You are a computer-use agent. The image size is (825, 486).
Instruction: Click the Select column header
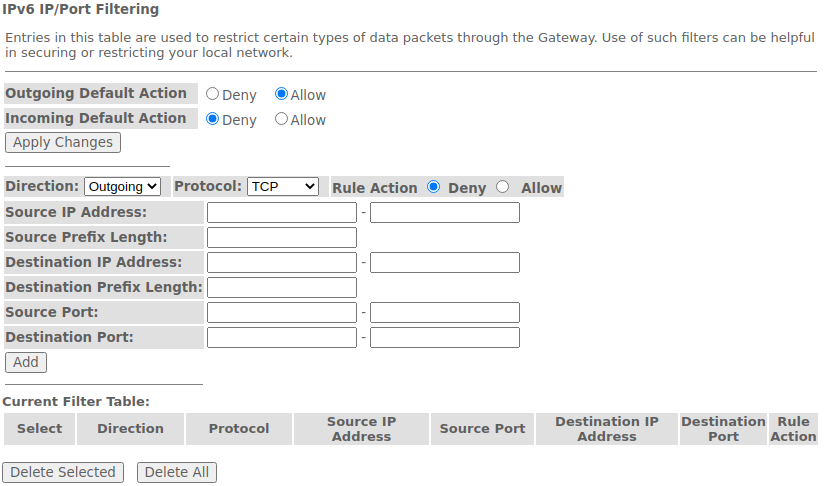pos(40,429)
